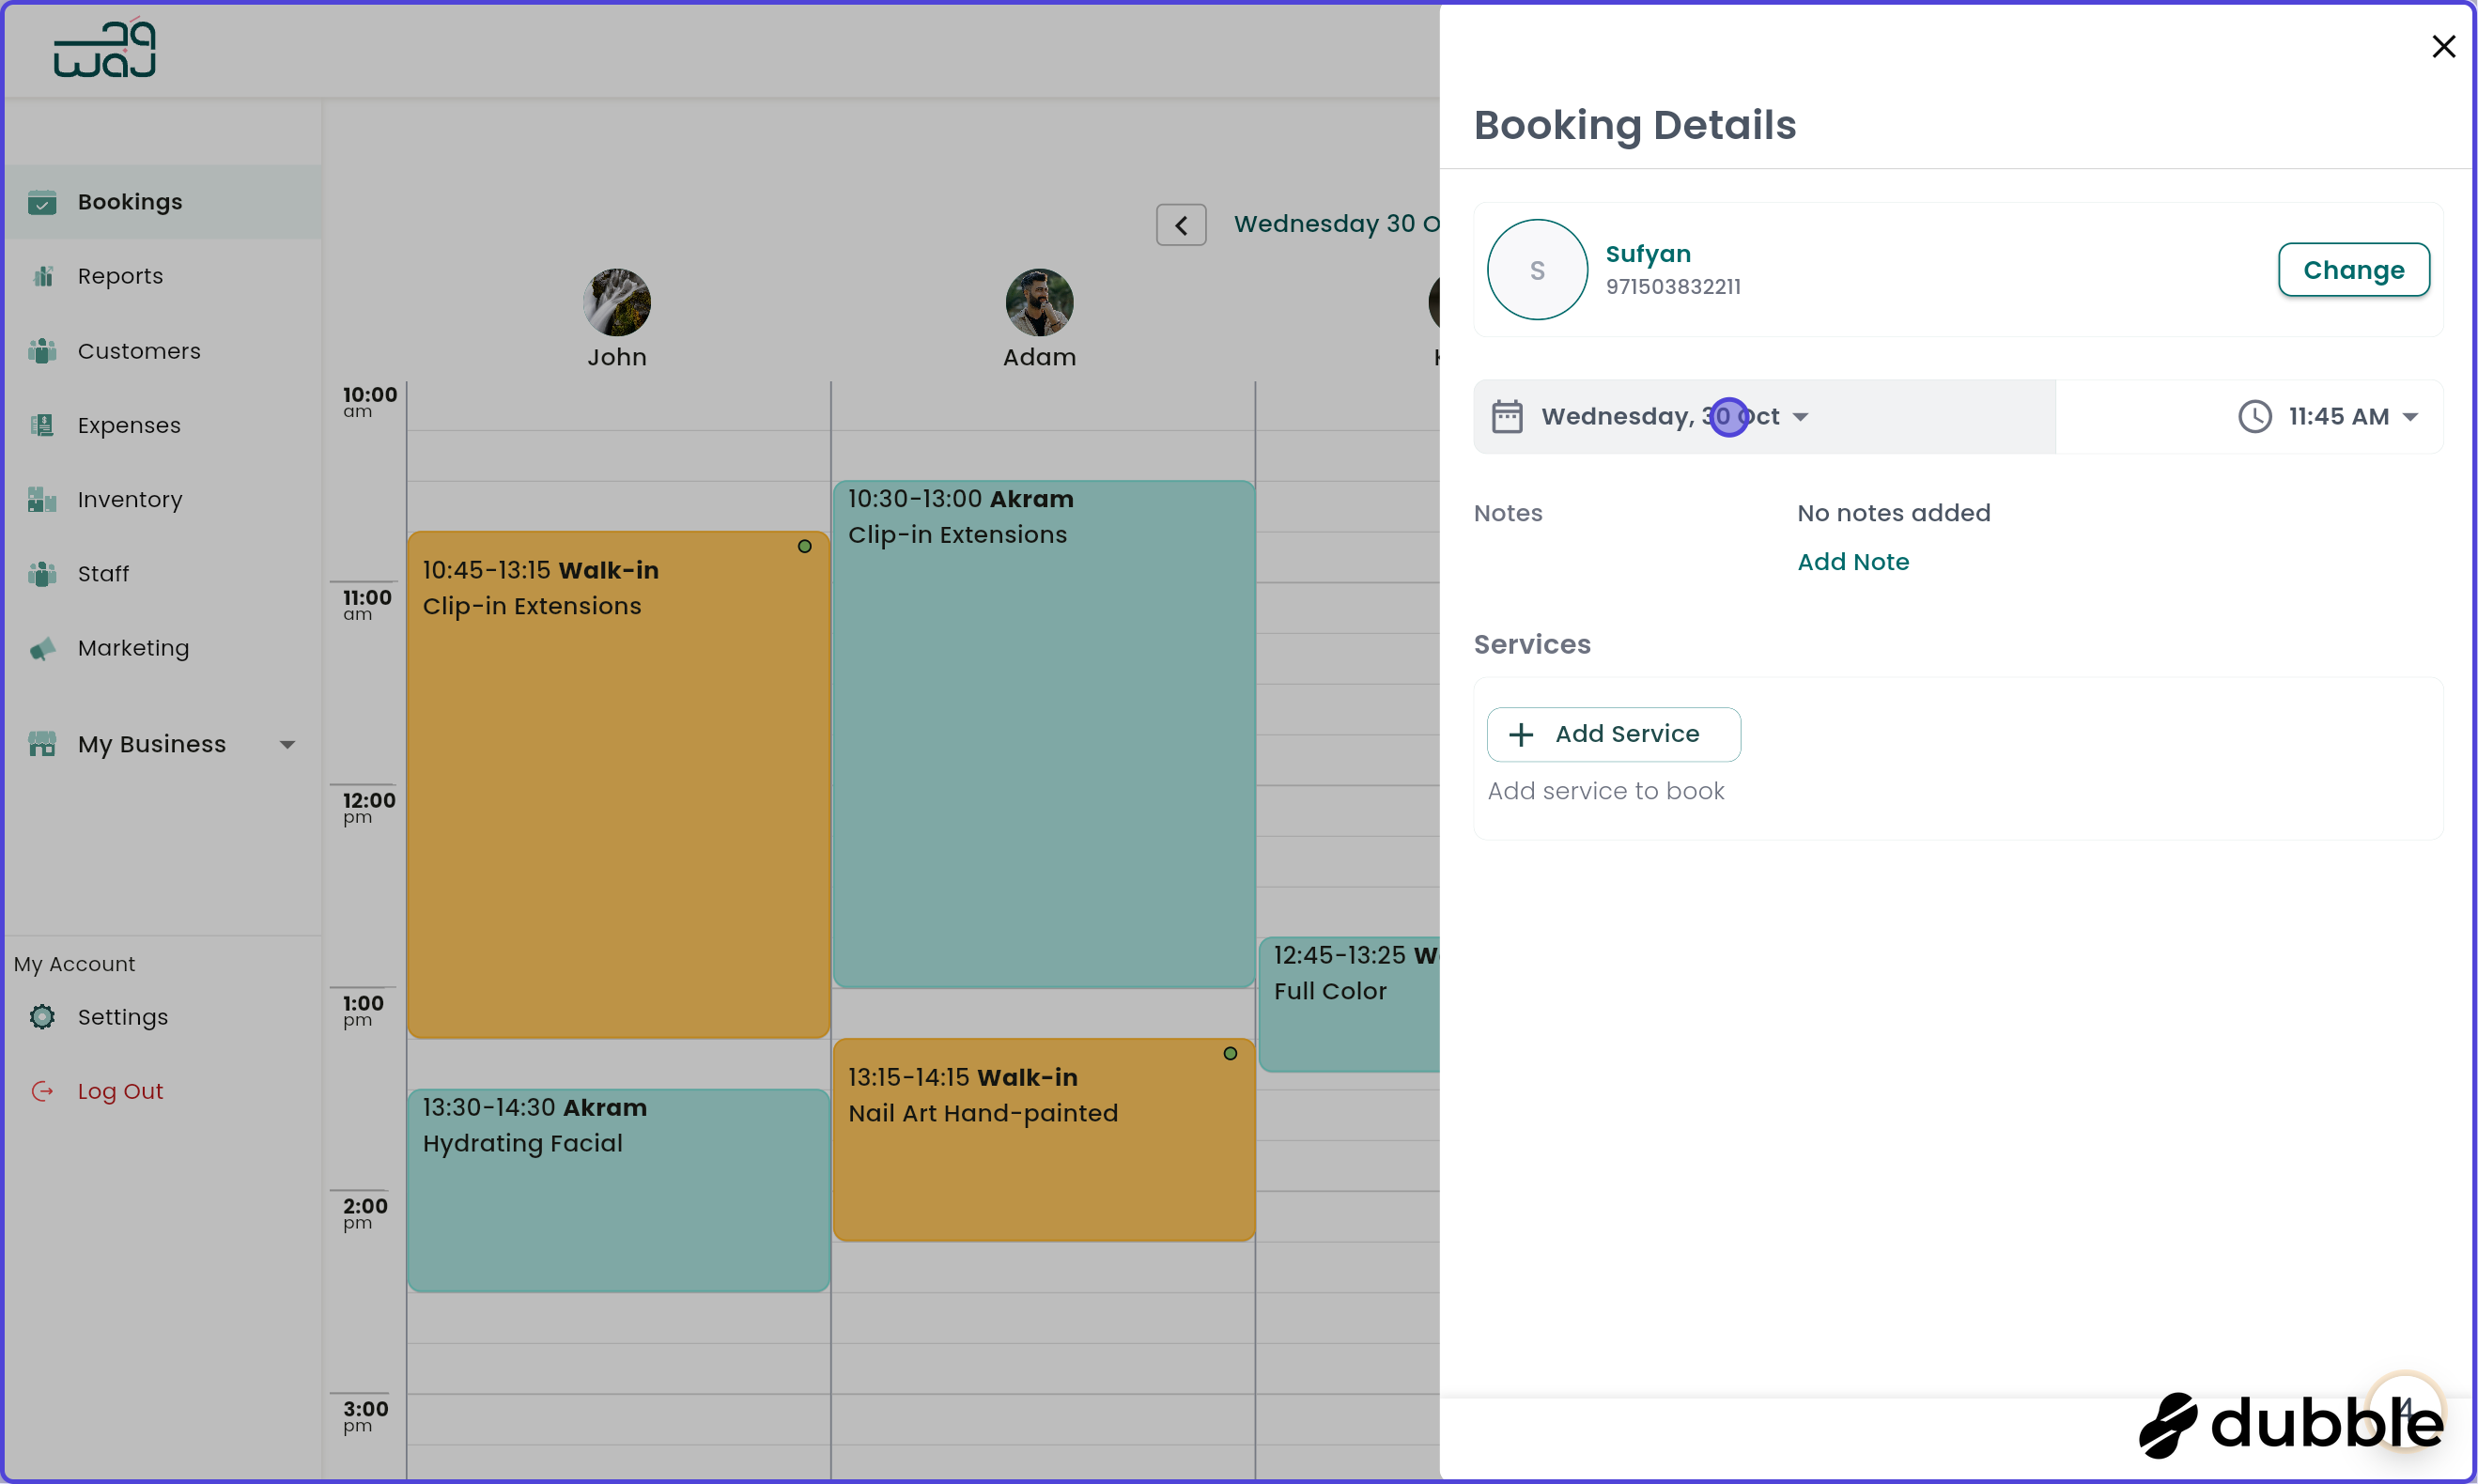Click Add Note under Notes

click(x=1852, y=561)
